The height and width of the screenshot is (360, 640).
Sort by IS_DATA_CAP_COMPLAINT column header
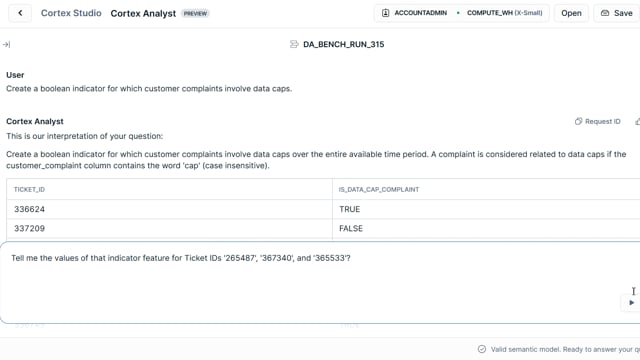tap(379, 189)
